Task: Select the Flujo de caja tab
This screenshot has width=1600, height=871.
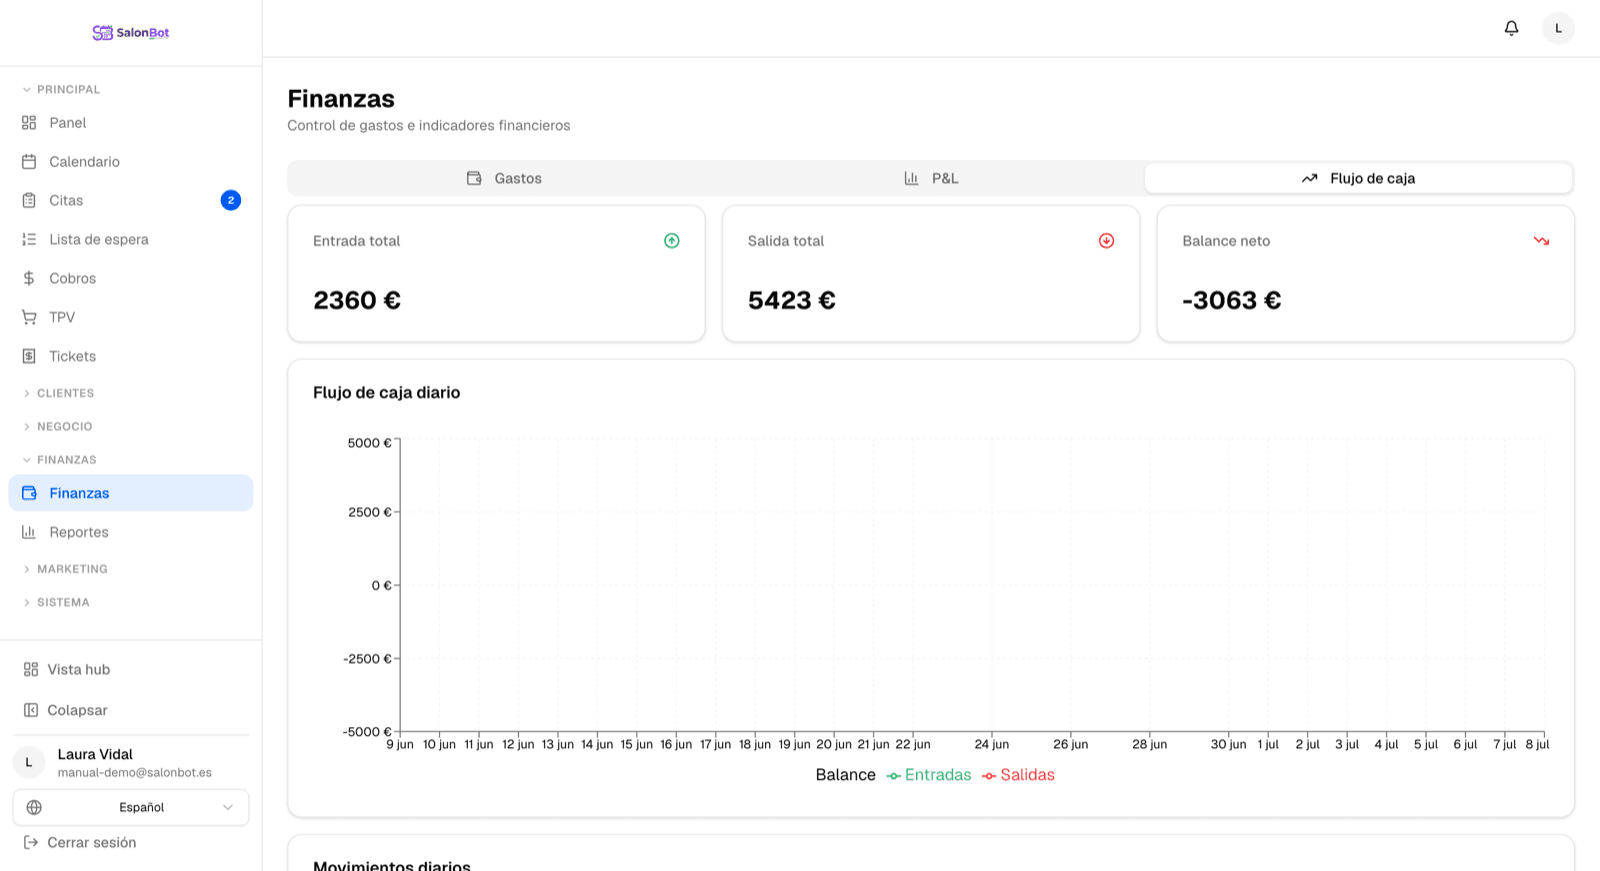Action: pyautogui.click(x=1358, y=179)
